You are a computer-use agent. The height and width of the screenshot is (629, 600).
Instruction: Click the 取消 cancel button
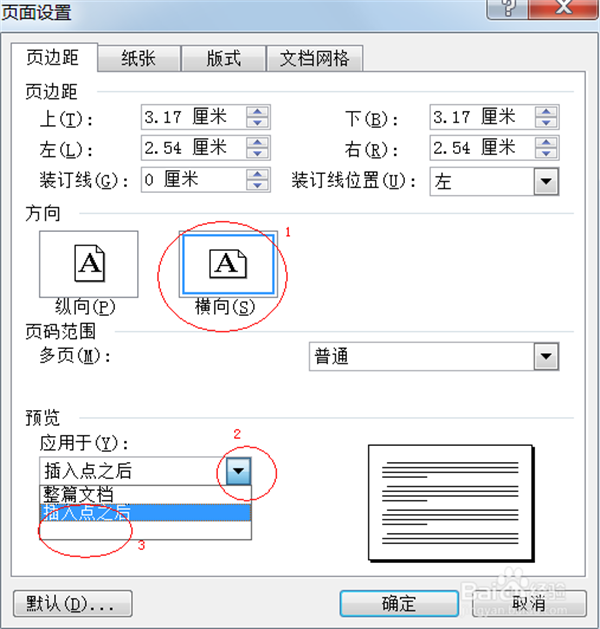tap(529, 603)
